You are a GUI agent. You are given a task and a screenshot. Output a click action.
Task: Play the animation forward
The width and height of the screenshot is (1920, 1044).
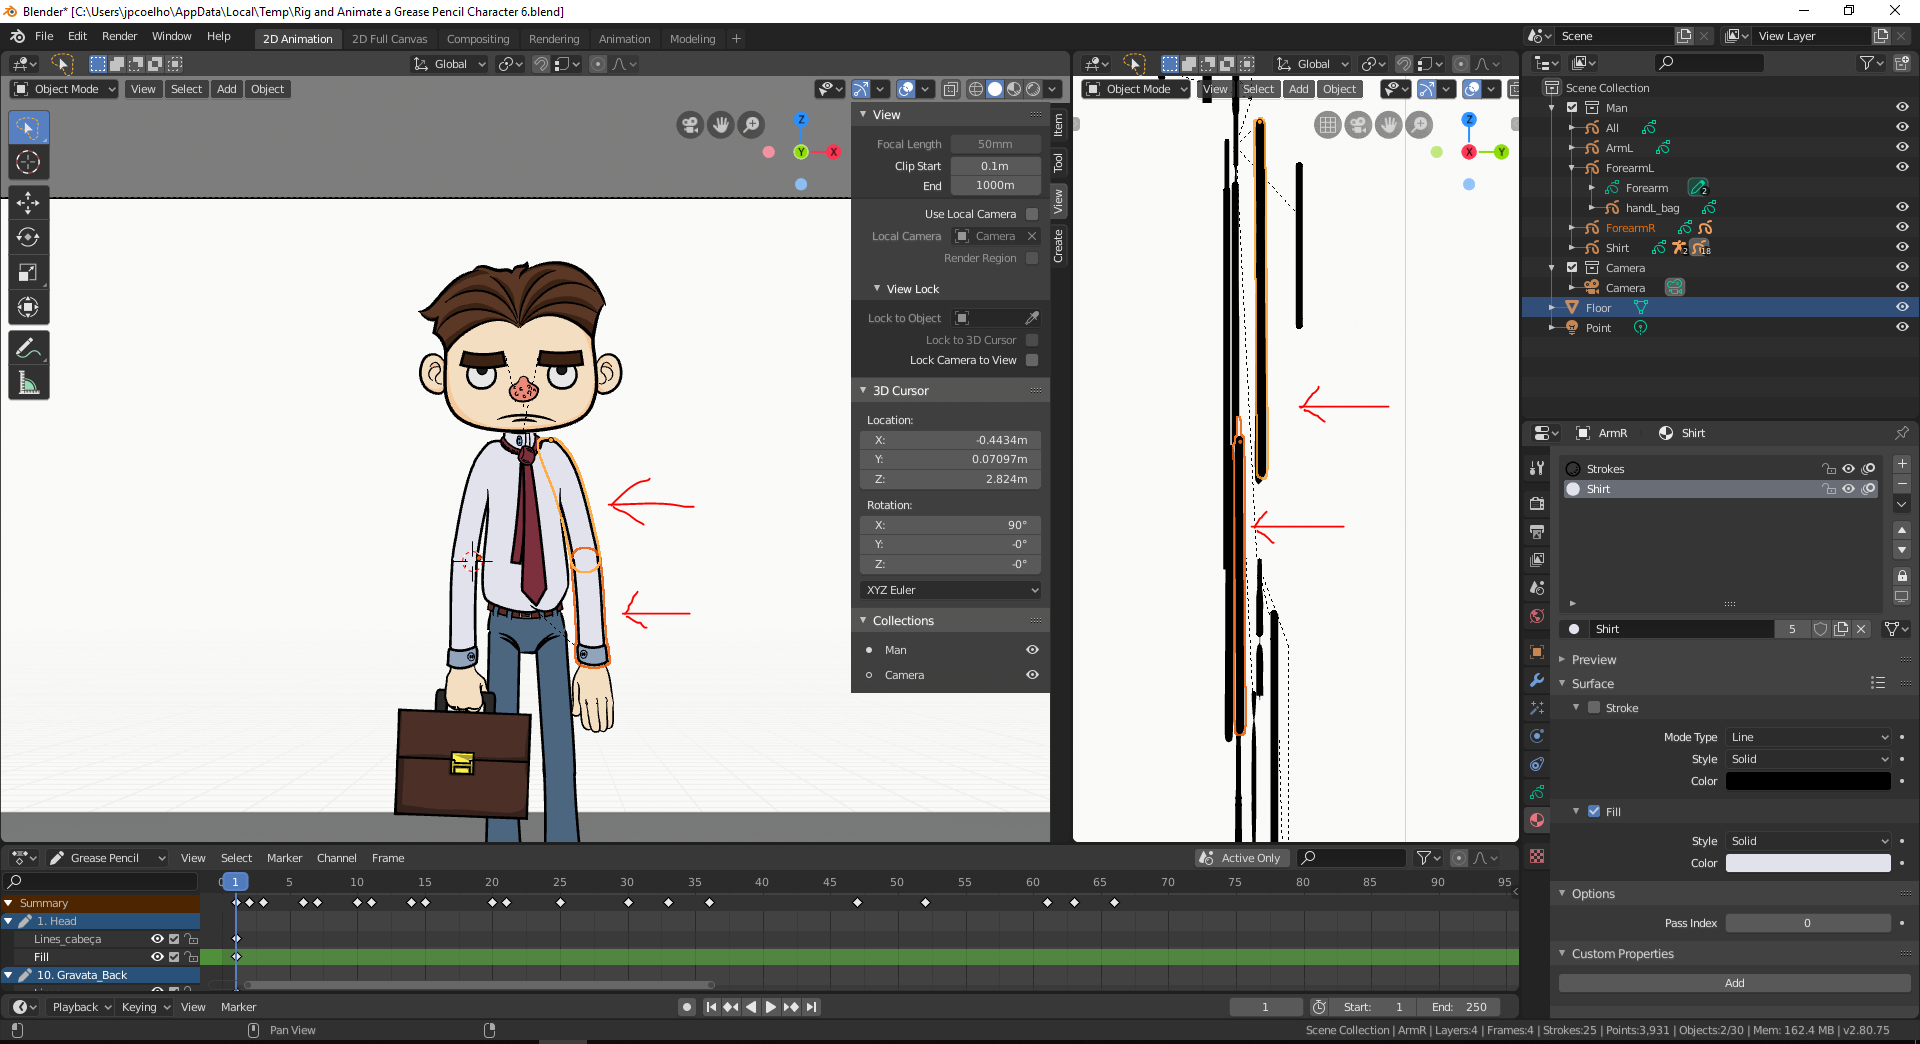(x=771, y=1007)
